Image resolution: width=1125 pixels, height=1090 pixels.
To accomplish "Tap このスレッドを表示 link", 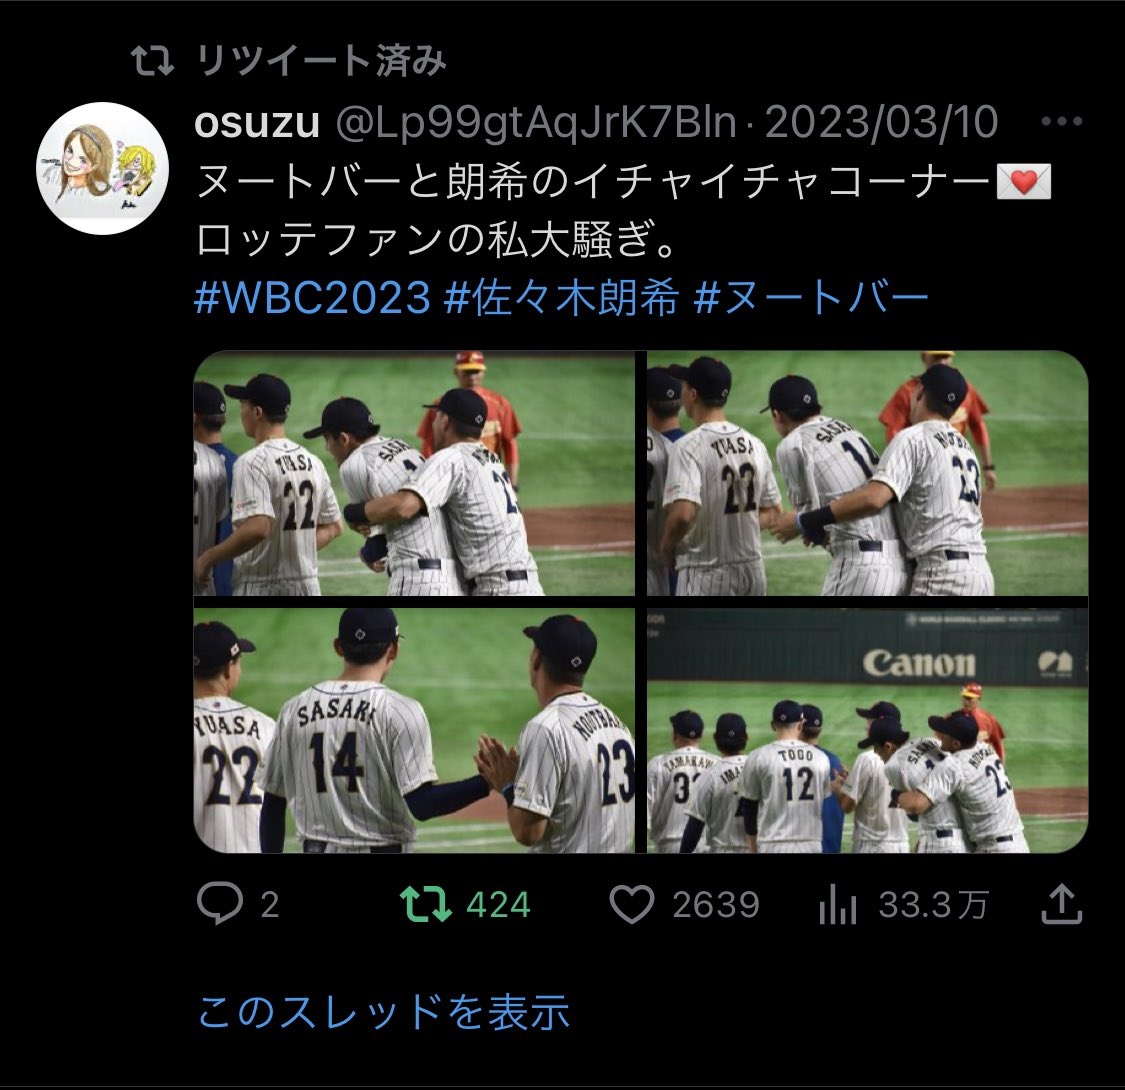I will coord(383,1012).
